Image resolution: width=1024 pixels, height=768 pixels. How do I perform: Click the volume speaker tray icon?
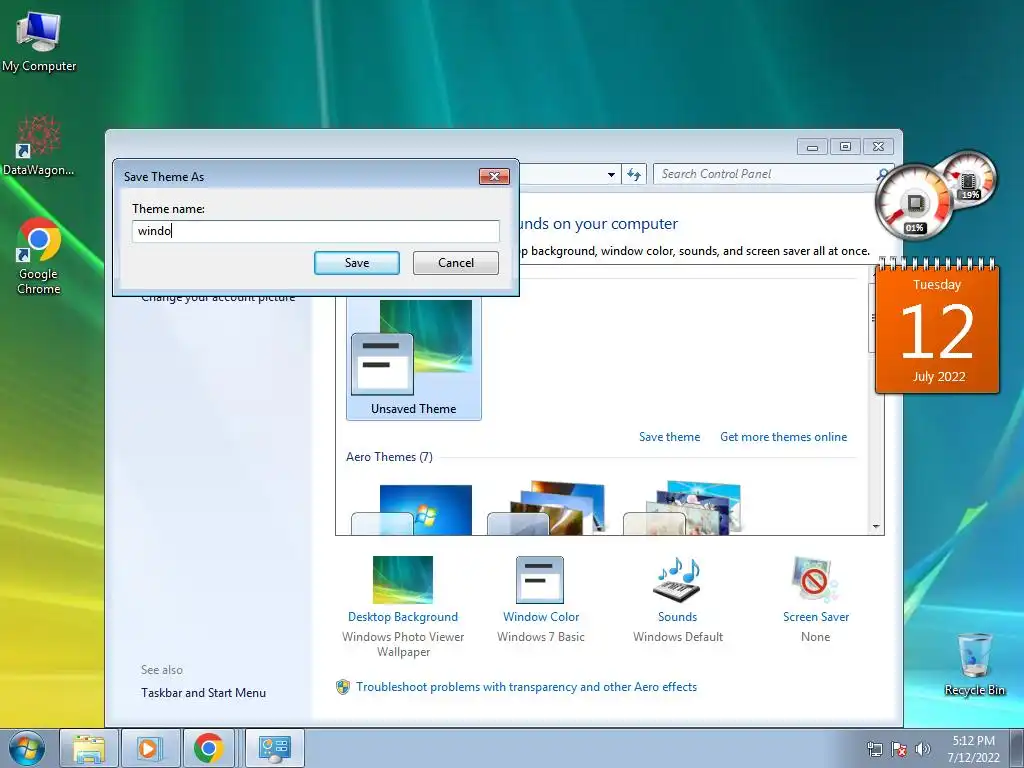click(922, 749)
